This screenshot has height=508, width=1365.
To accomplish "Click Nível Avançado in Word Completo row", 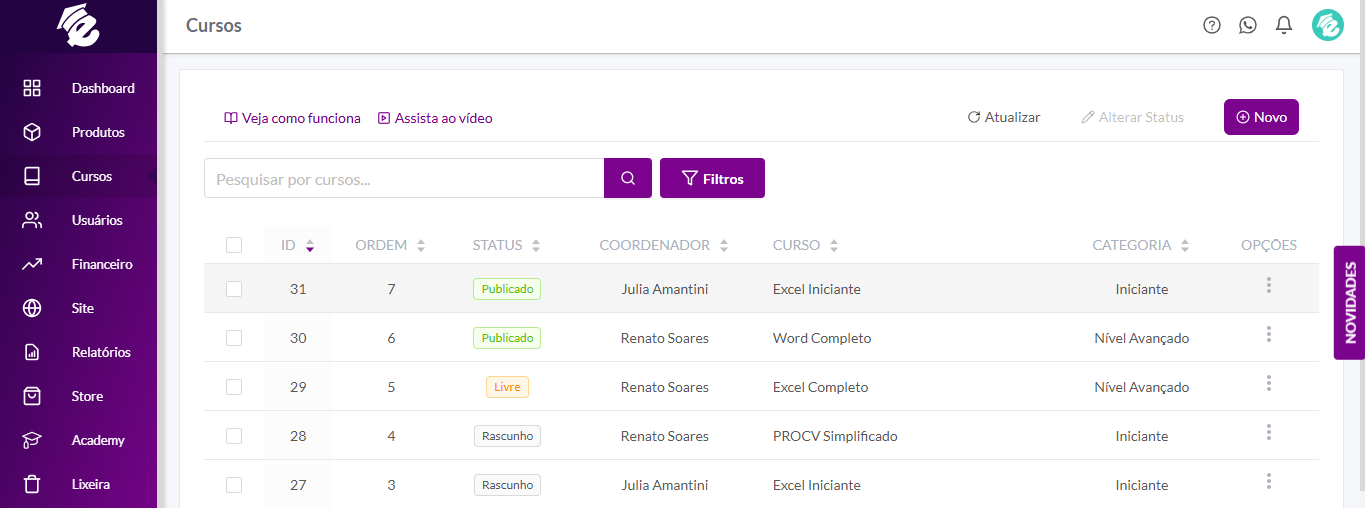I will point(1141,338).
